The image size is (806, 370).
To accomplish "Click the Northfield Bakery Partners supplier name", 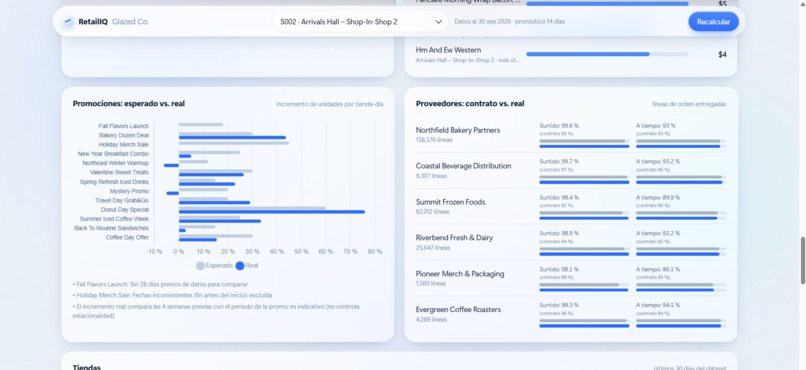I will [457, 130].
